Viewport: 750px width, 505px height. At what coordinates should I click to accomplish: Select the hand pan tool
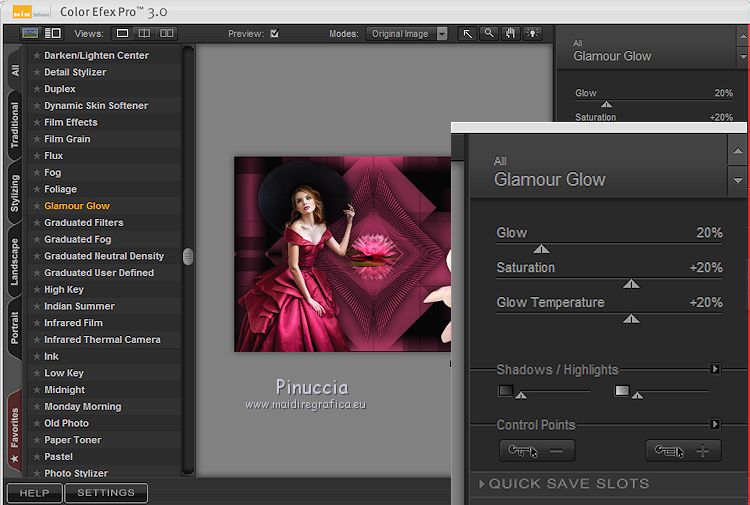click(510, 33)
